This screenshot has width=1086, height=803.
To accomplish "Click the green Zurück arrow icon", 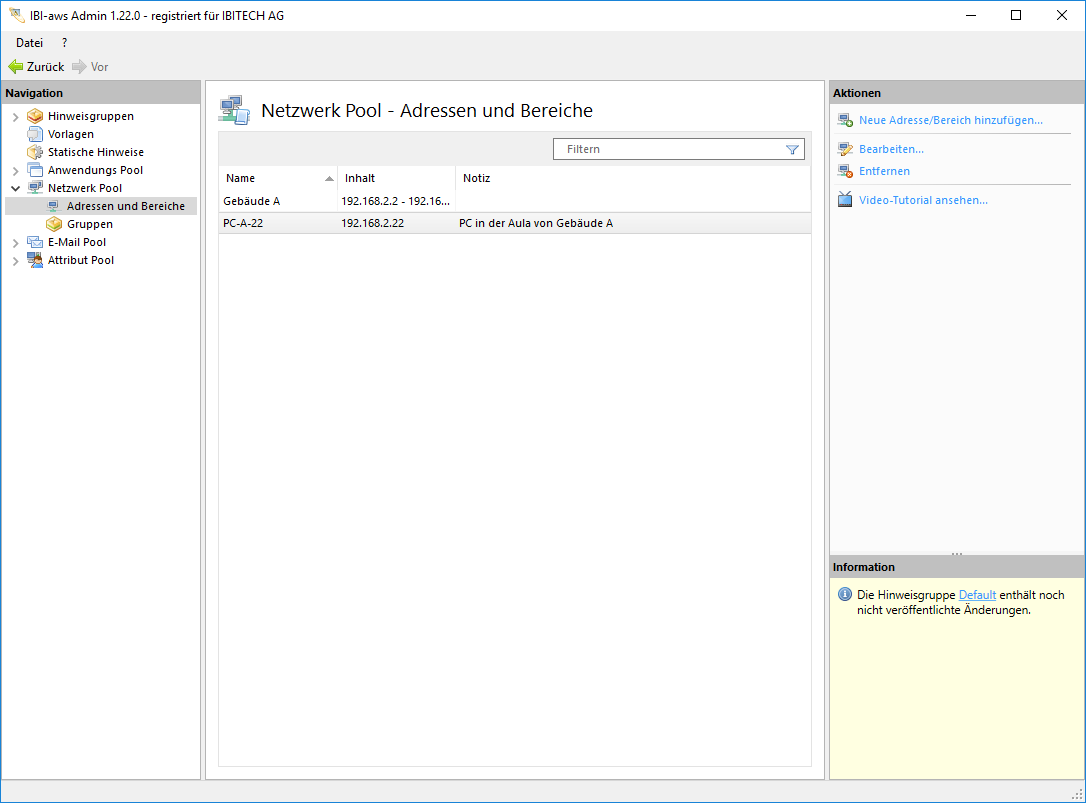I will (x=15, y=67).
